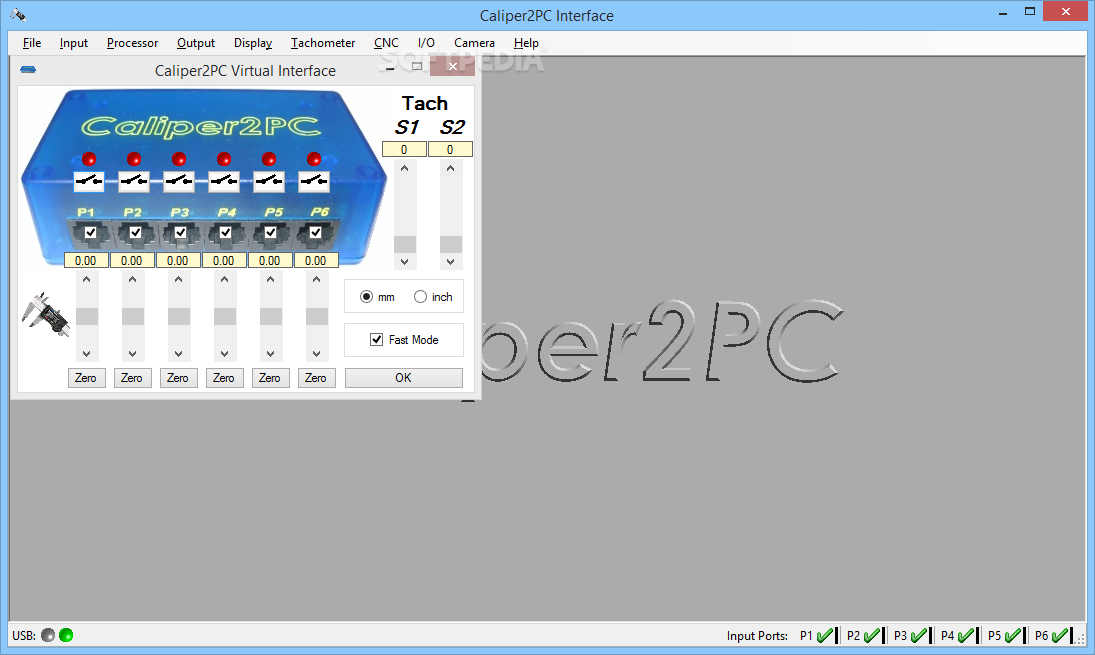Screen dimensions: 1095x655
Task: Toggle the switch icon above P6
Action: click(x=314, y=182)
